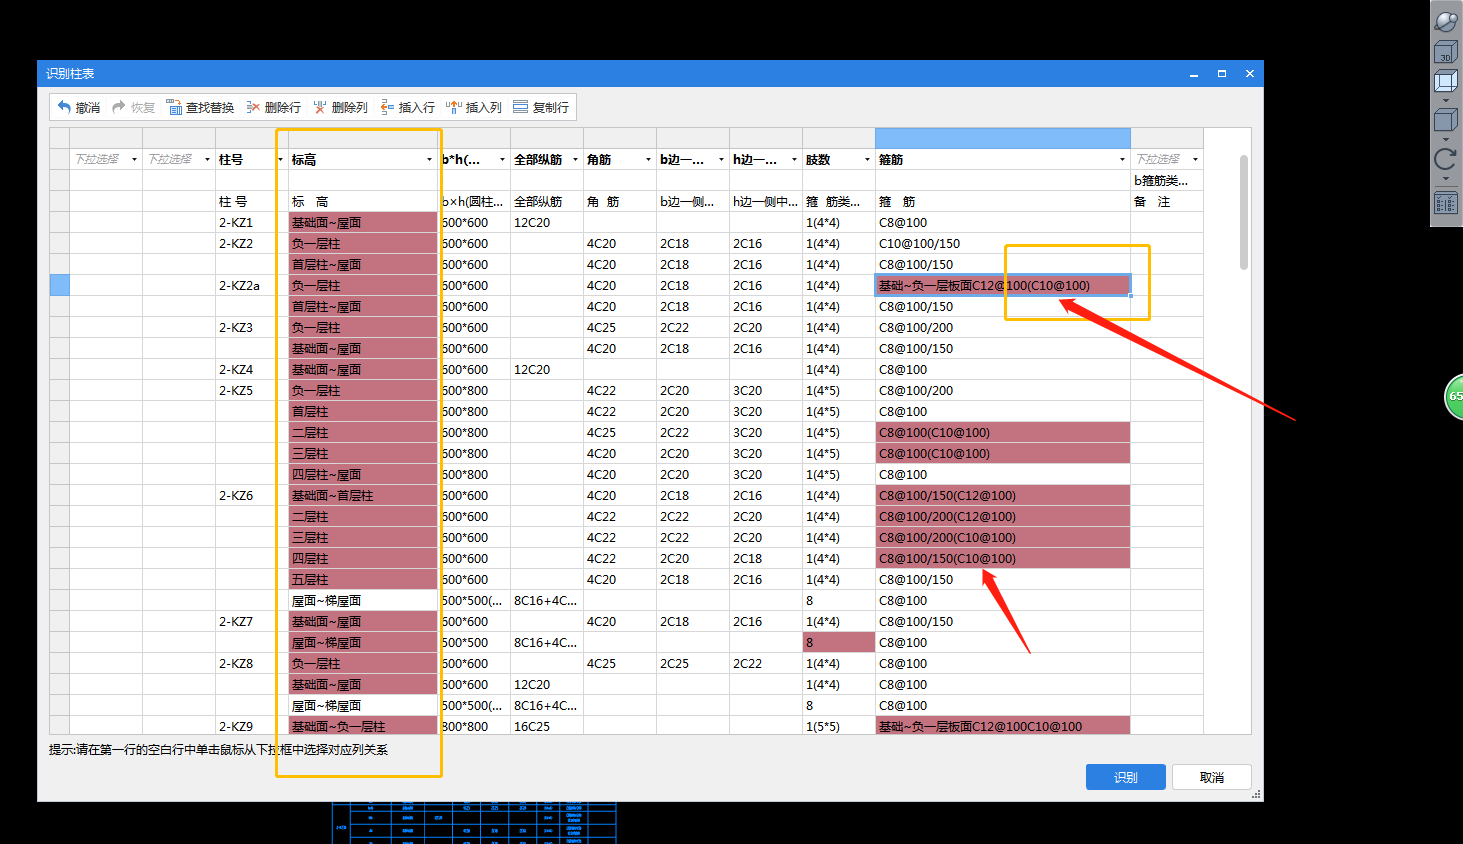Open the 肢数 column header dropdown
The width and height of the screenshot is (1463, 844).
[867, 160]
